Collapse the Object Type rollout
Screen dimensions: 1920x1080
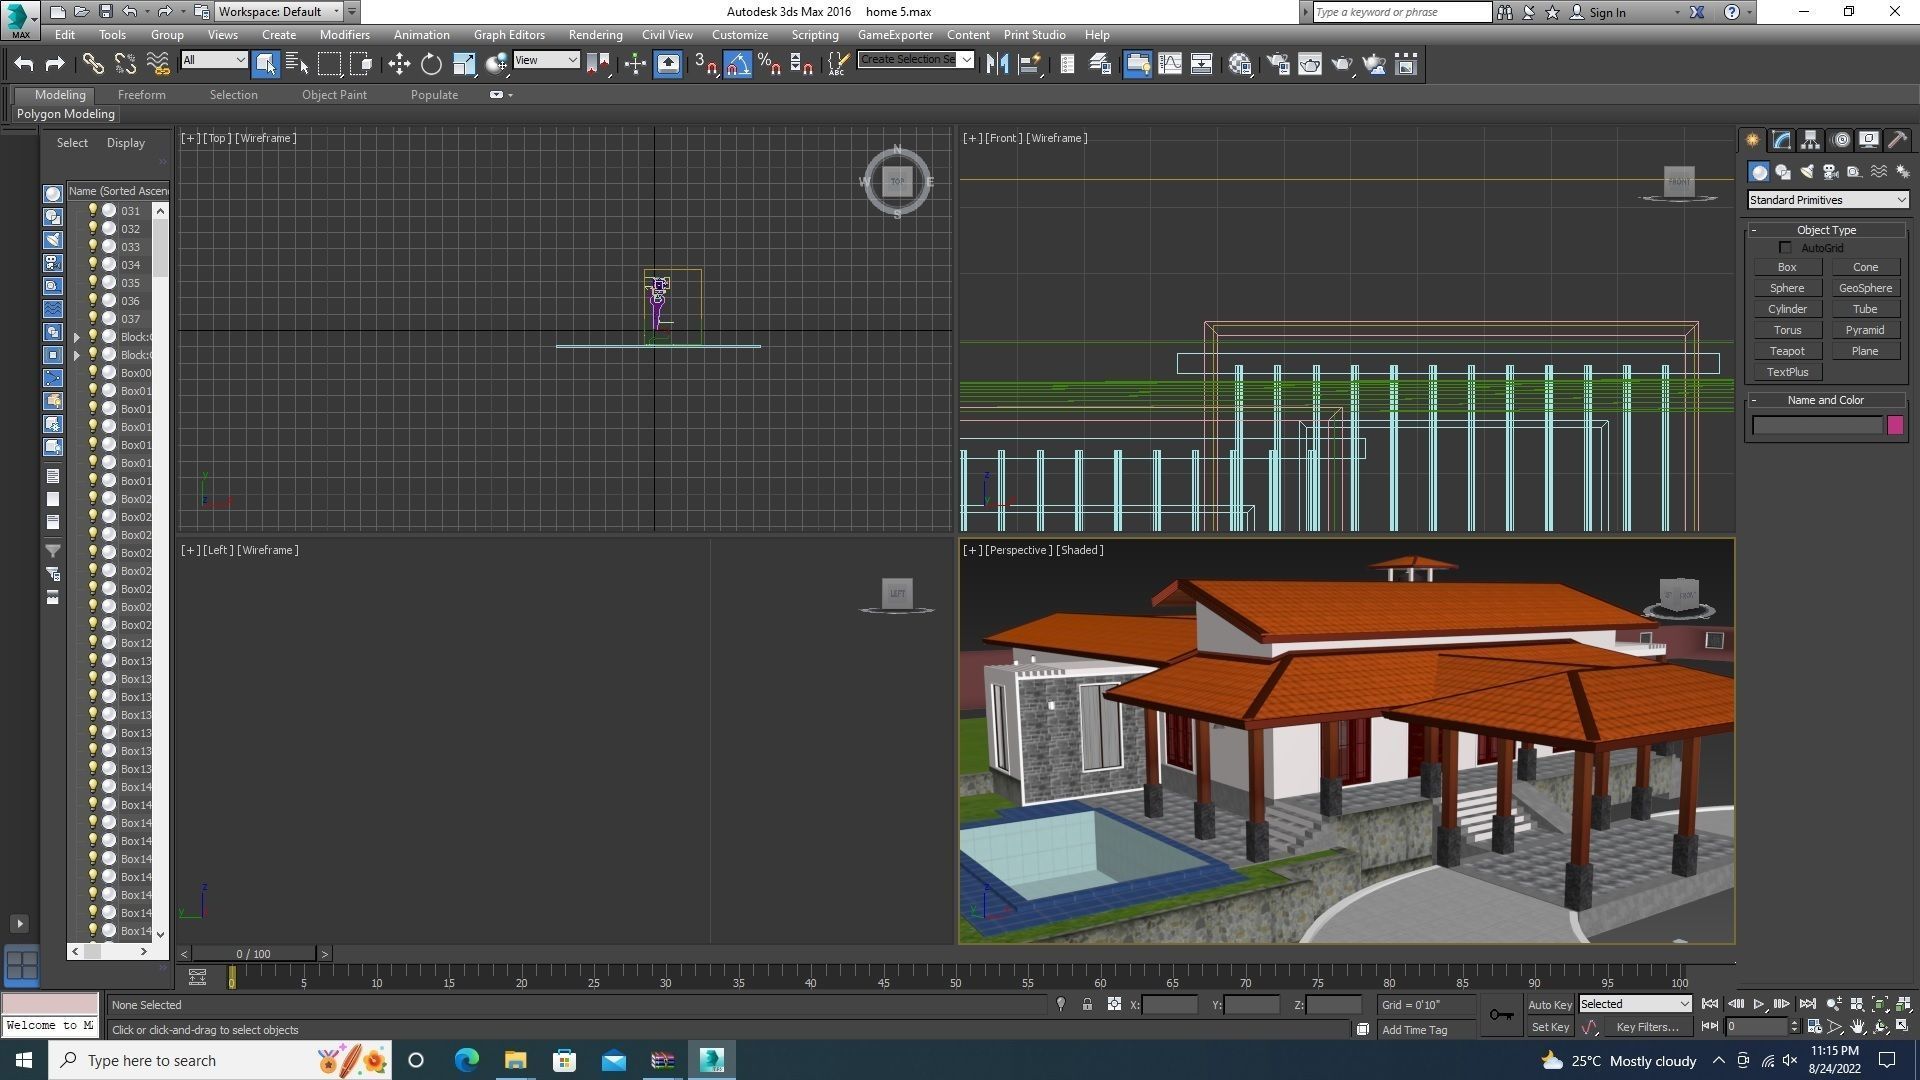coord(1753,230)
